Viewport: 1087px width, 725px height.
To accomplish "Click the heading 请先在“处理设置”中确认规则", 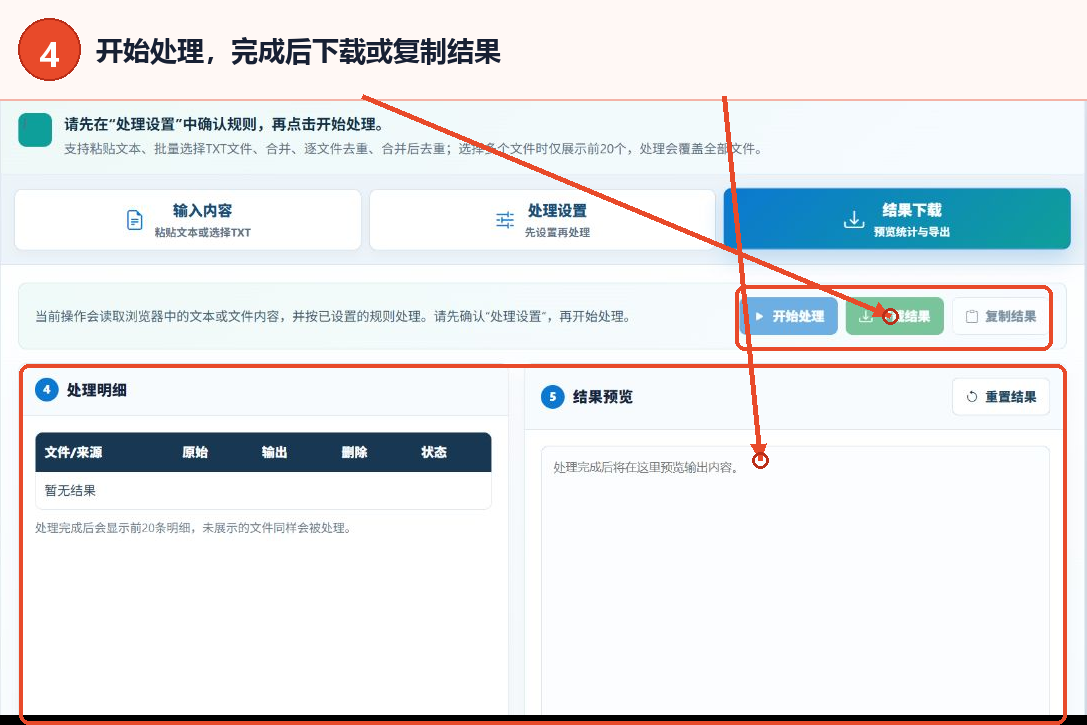I will pyautogui.click(x=224, y=124).
